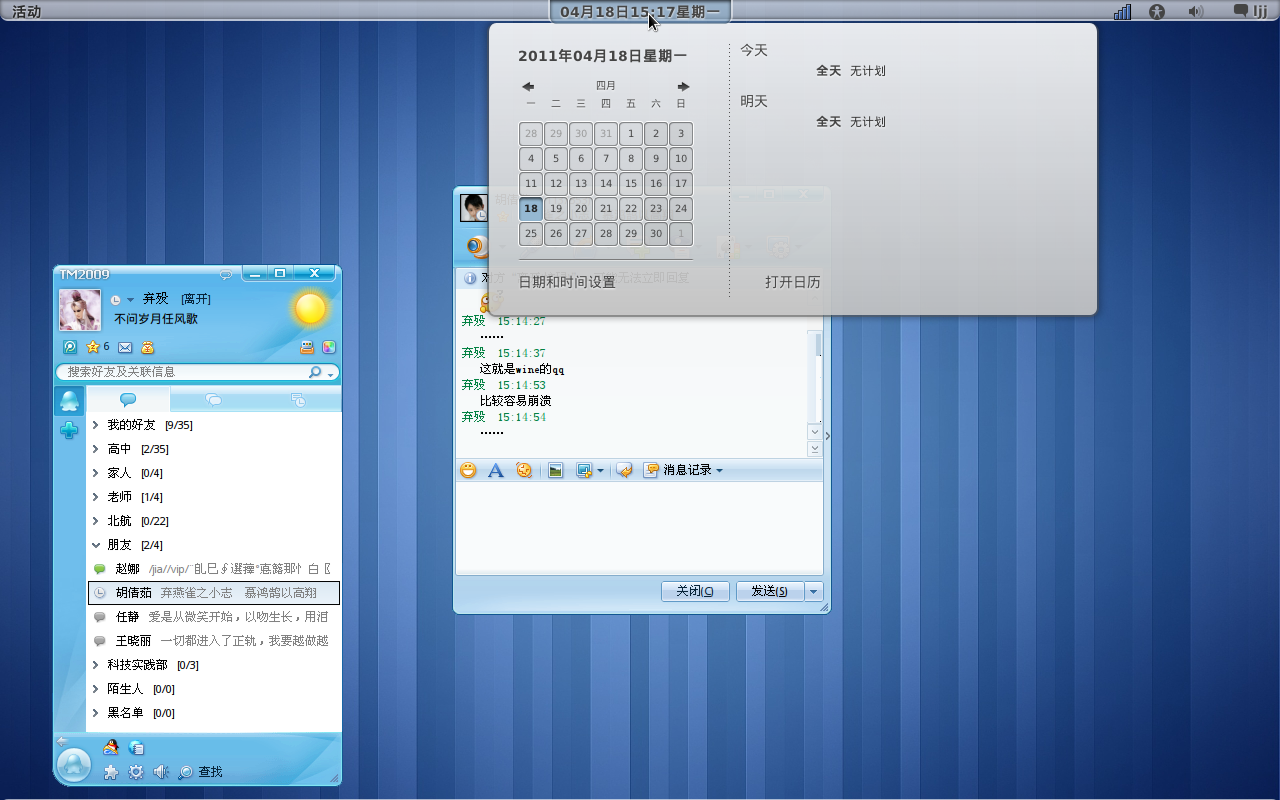Open the font letter A formatting tool

[495, 470]
